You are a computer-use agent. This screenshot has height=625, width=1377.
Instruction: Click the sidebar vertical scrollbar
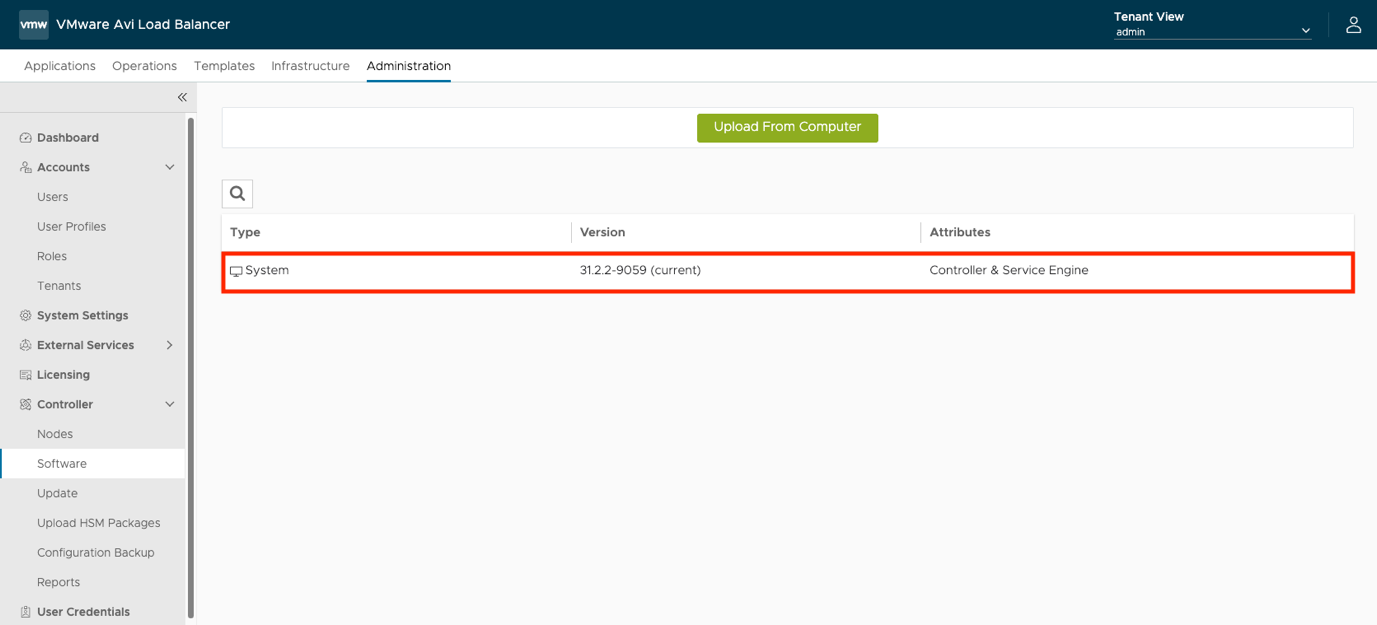tap(191, 368)
